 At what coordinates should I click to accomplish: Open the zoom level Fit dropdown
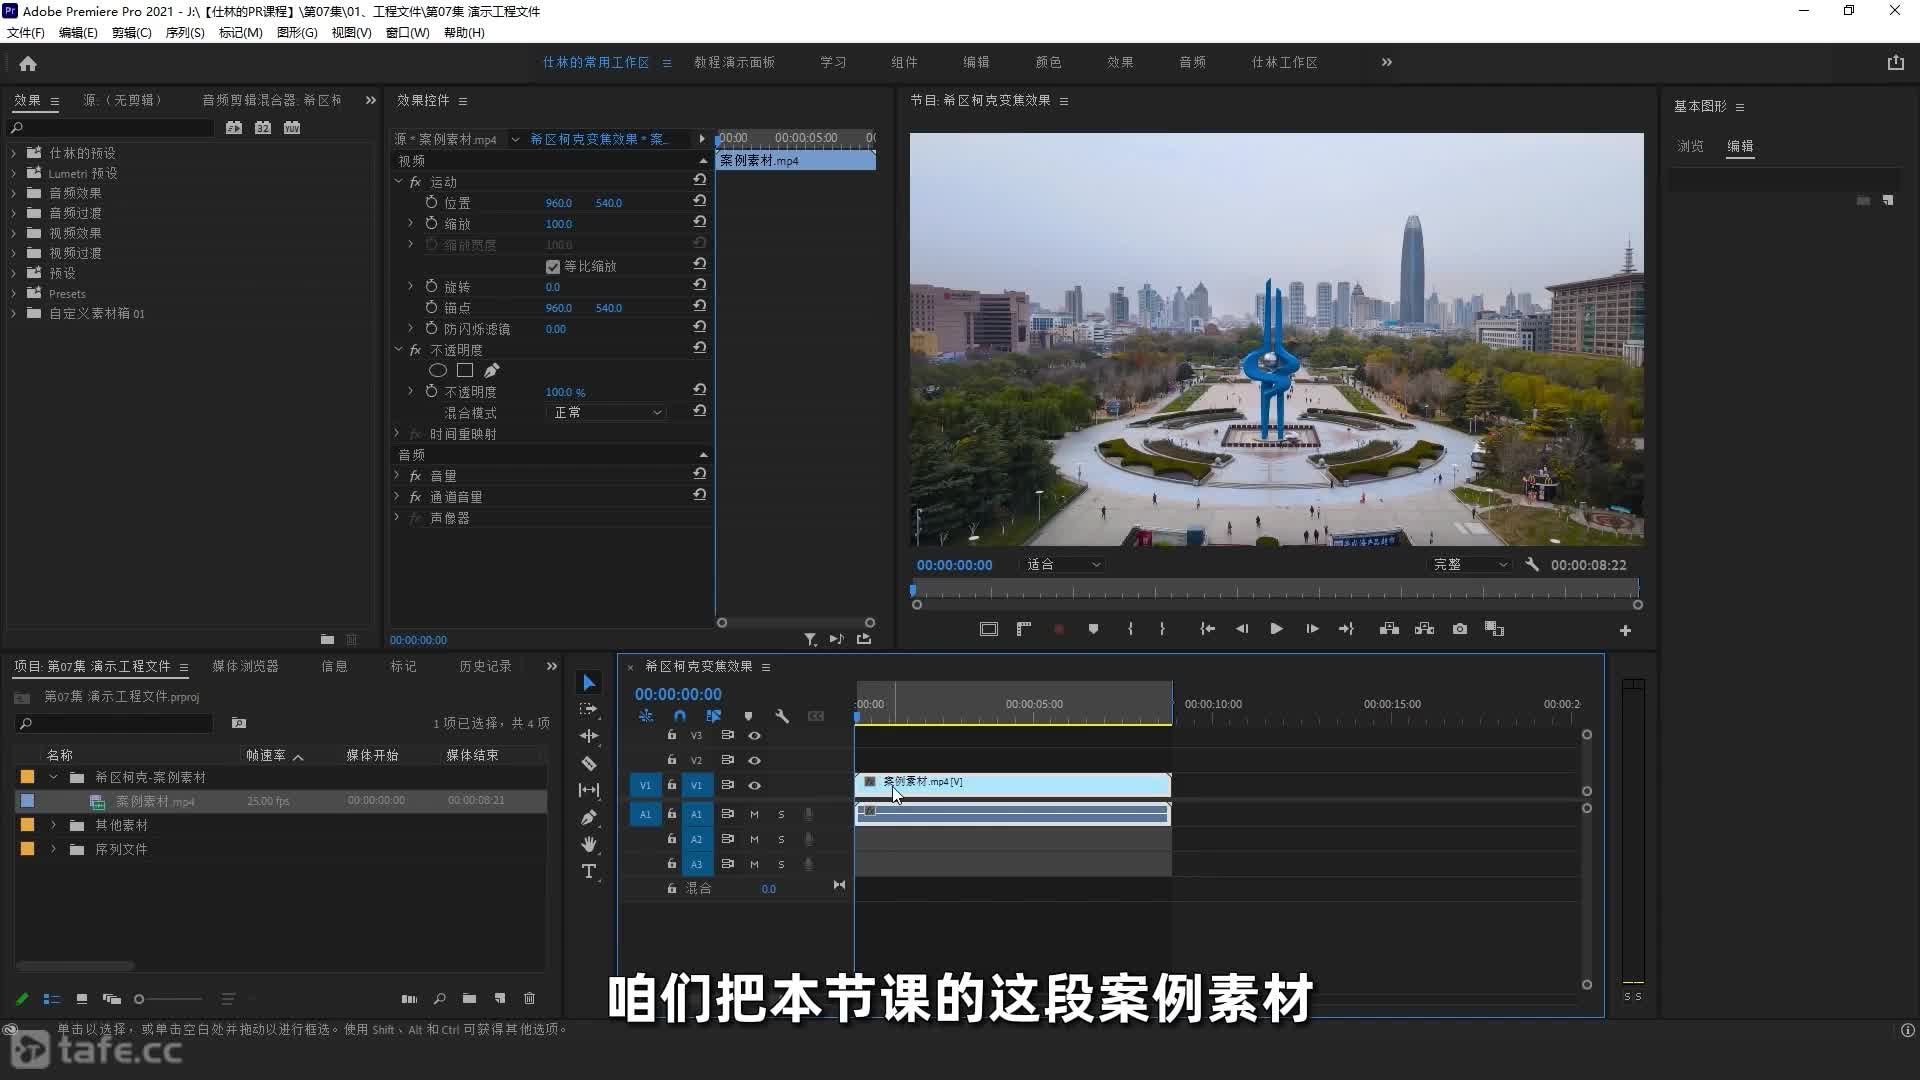tap(1063, 564)
